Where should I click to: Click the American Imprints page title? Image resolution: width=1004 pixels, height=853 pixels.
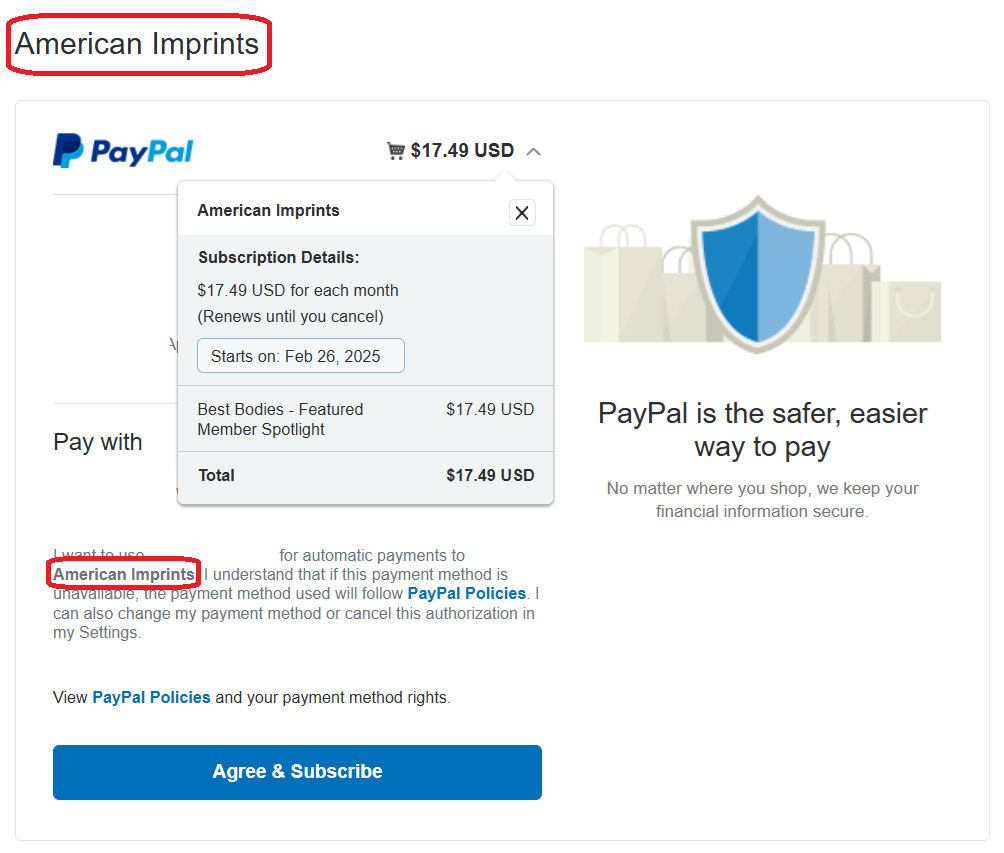(137, 44)
